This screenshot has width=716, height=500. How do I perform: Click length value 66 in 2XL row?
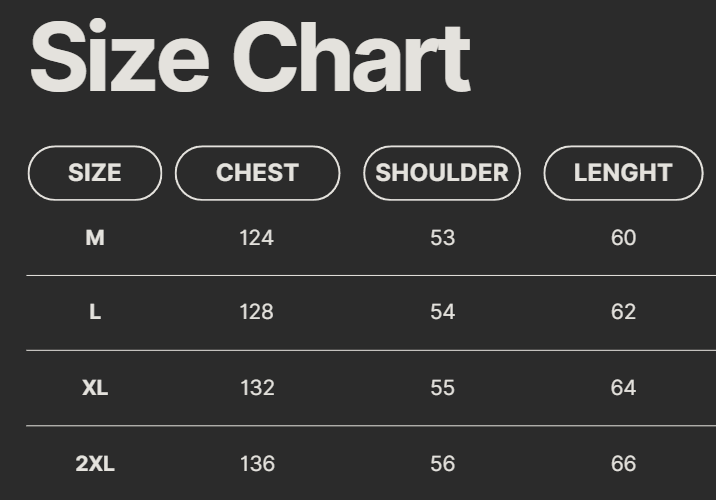(x=623, y=464)
